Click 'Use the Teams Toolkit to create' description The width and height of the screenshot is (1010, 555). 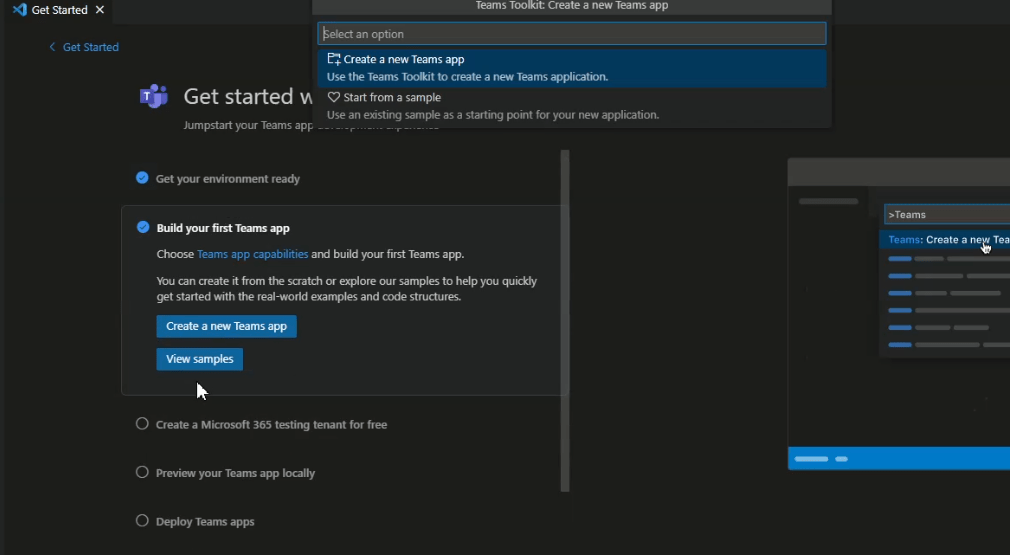[467, 77]
